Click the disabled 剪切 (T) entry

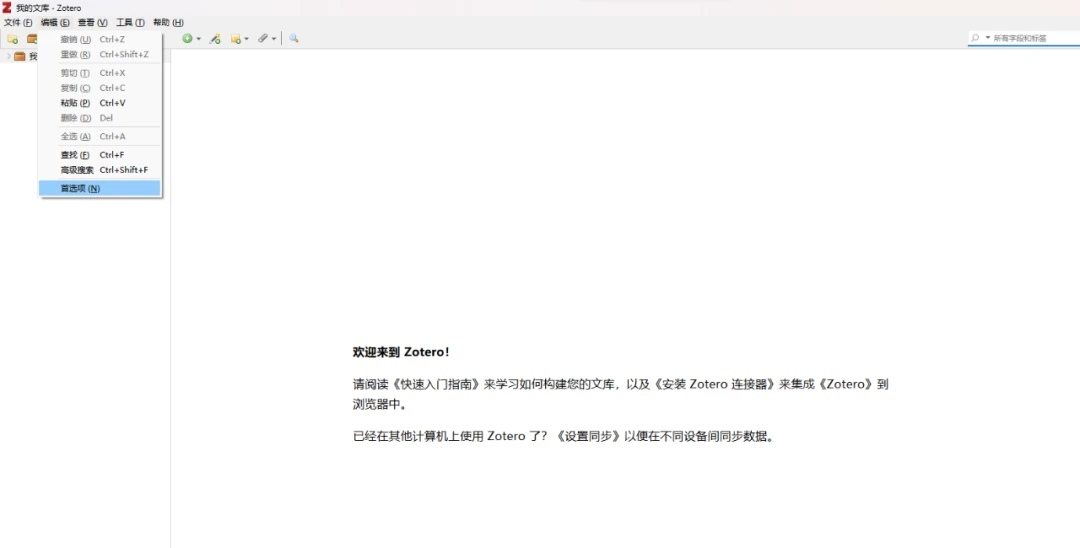point(100,73)
